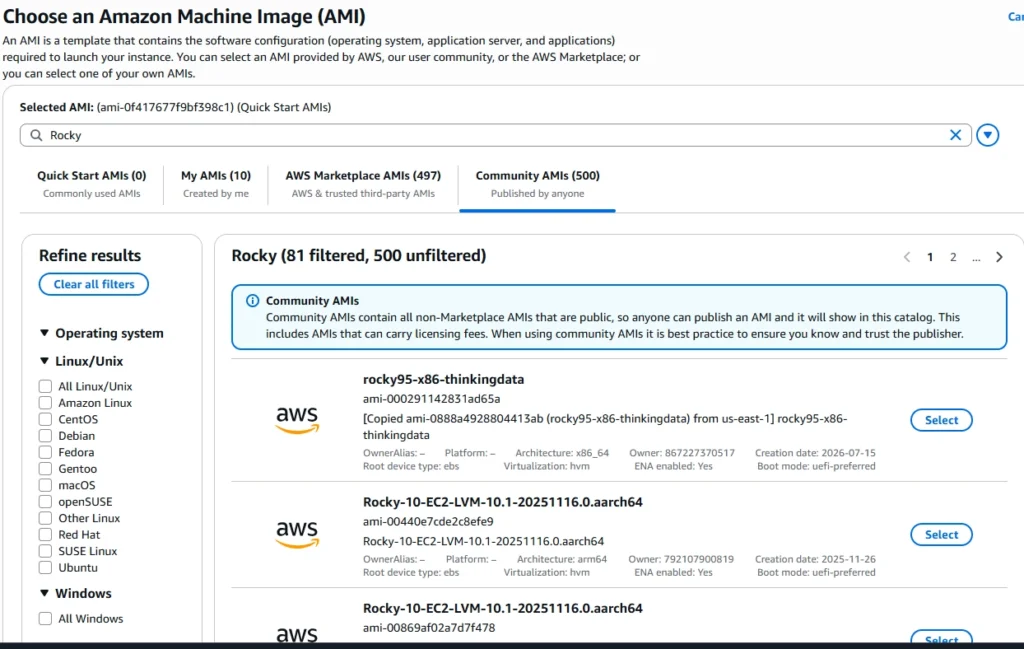This screenshot has height=649, width=1024.
Task: Open the ellipsis for more pages
Action: click(976, 257)
